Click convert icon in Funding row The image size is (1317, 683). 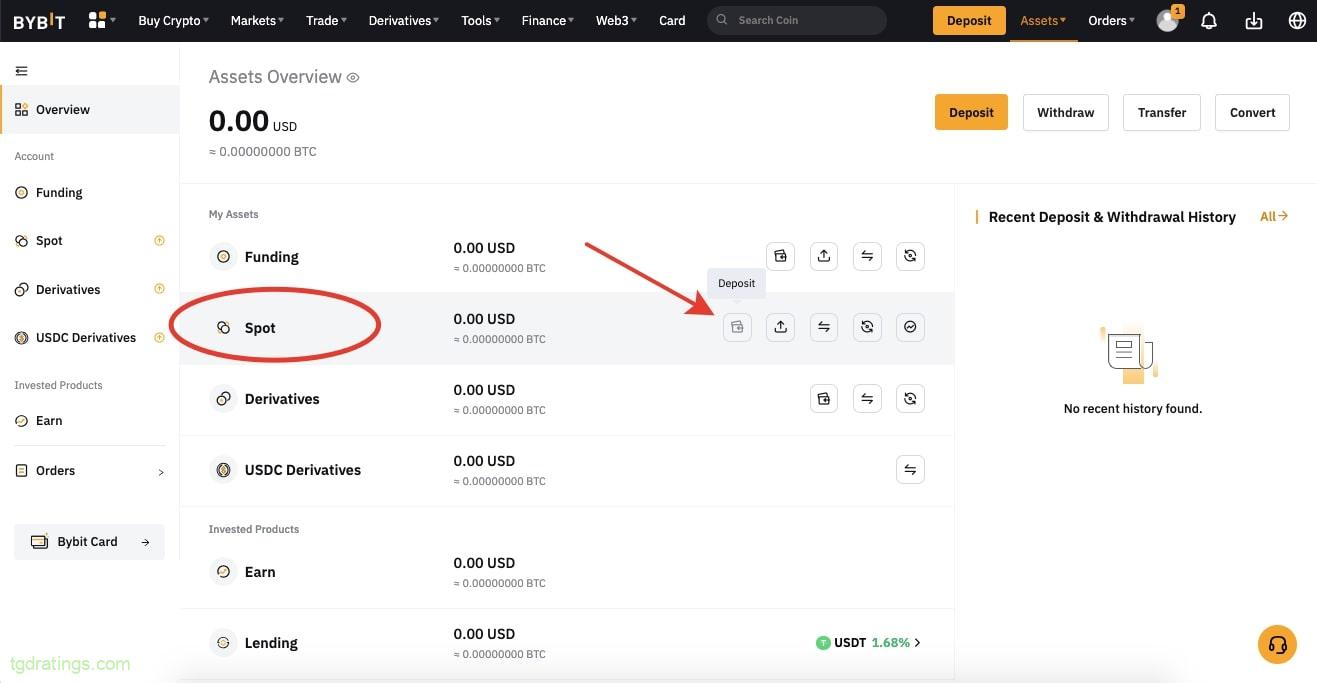[910, 256]
